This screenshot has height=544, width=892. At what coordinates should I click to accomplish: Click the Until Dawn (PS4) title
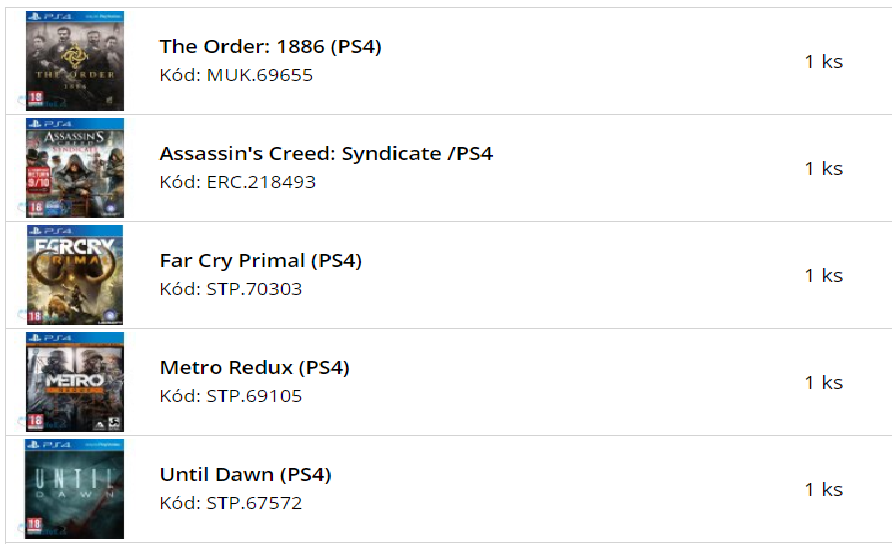click(x=245, y=475)
